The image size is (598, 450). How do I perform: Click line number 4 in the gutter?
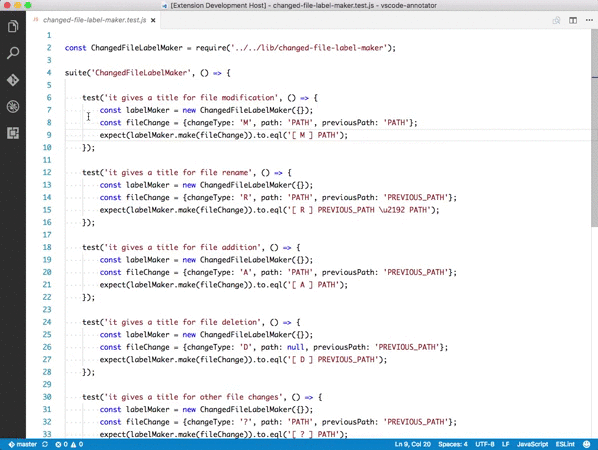click(49, 72)
